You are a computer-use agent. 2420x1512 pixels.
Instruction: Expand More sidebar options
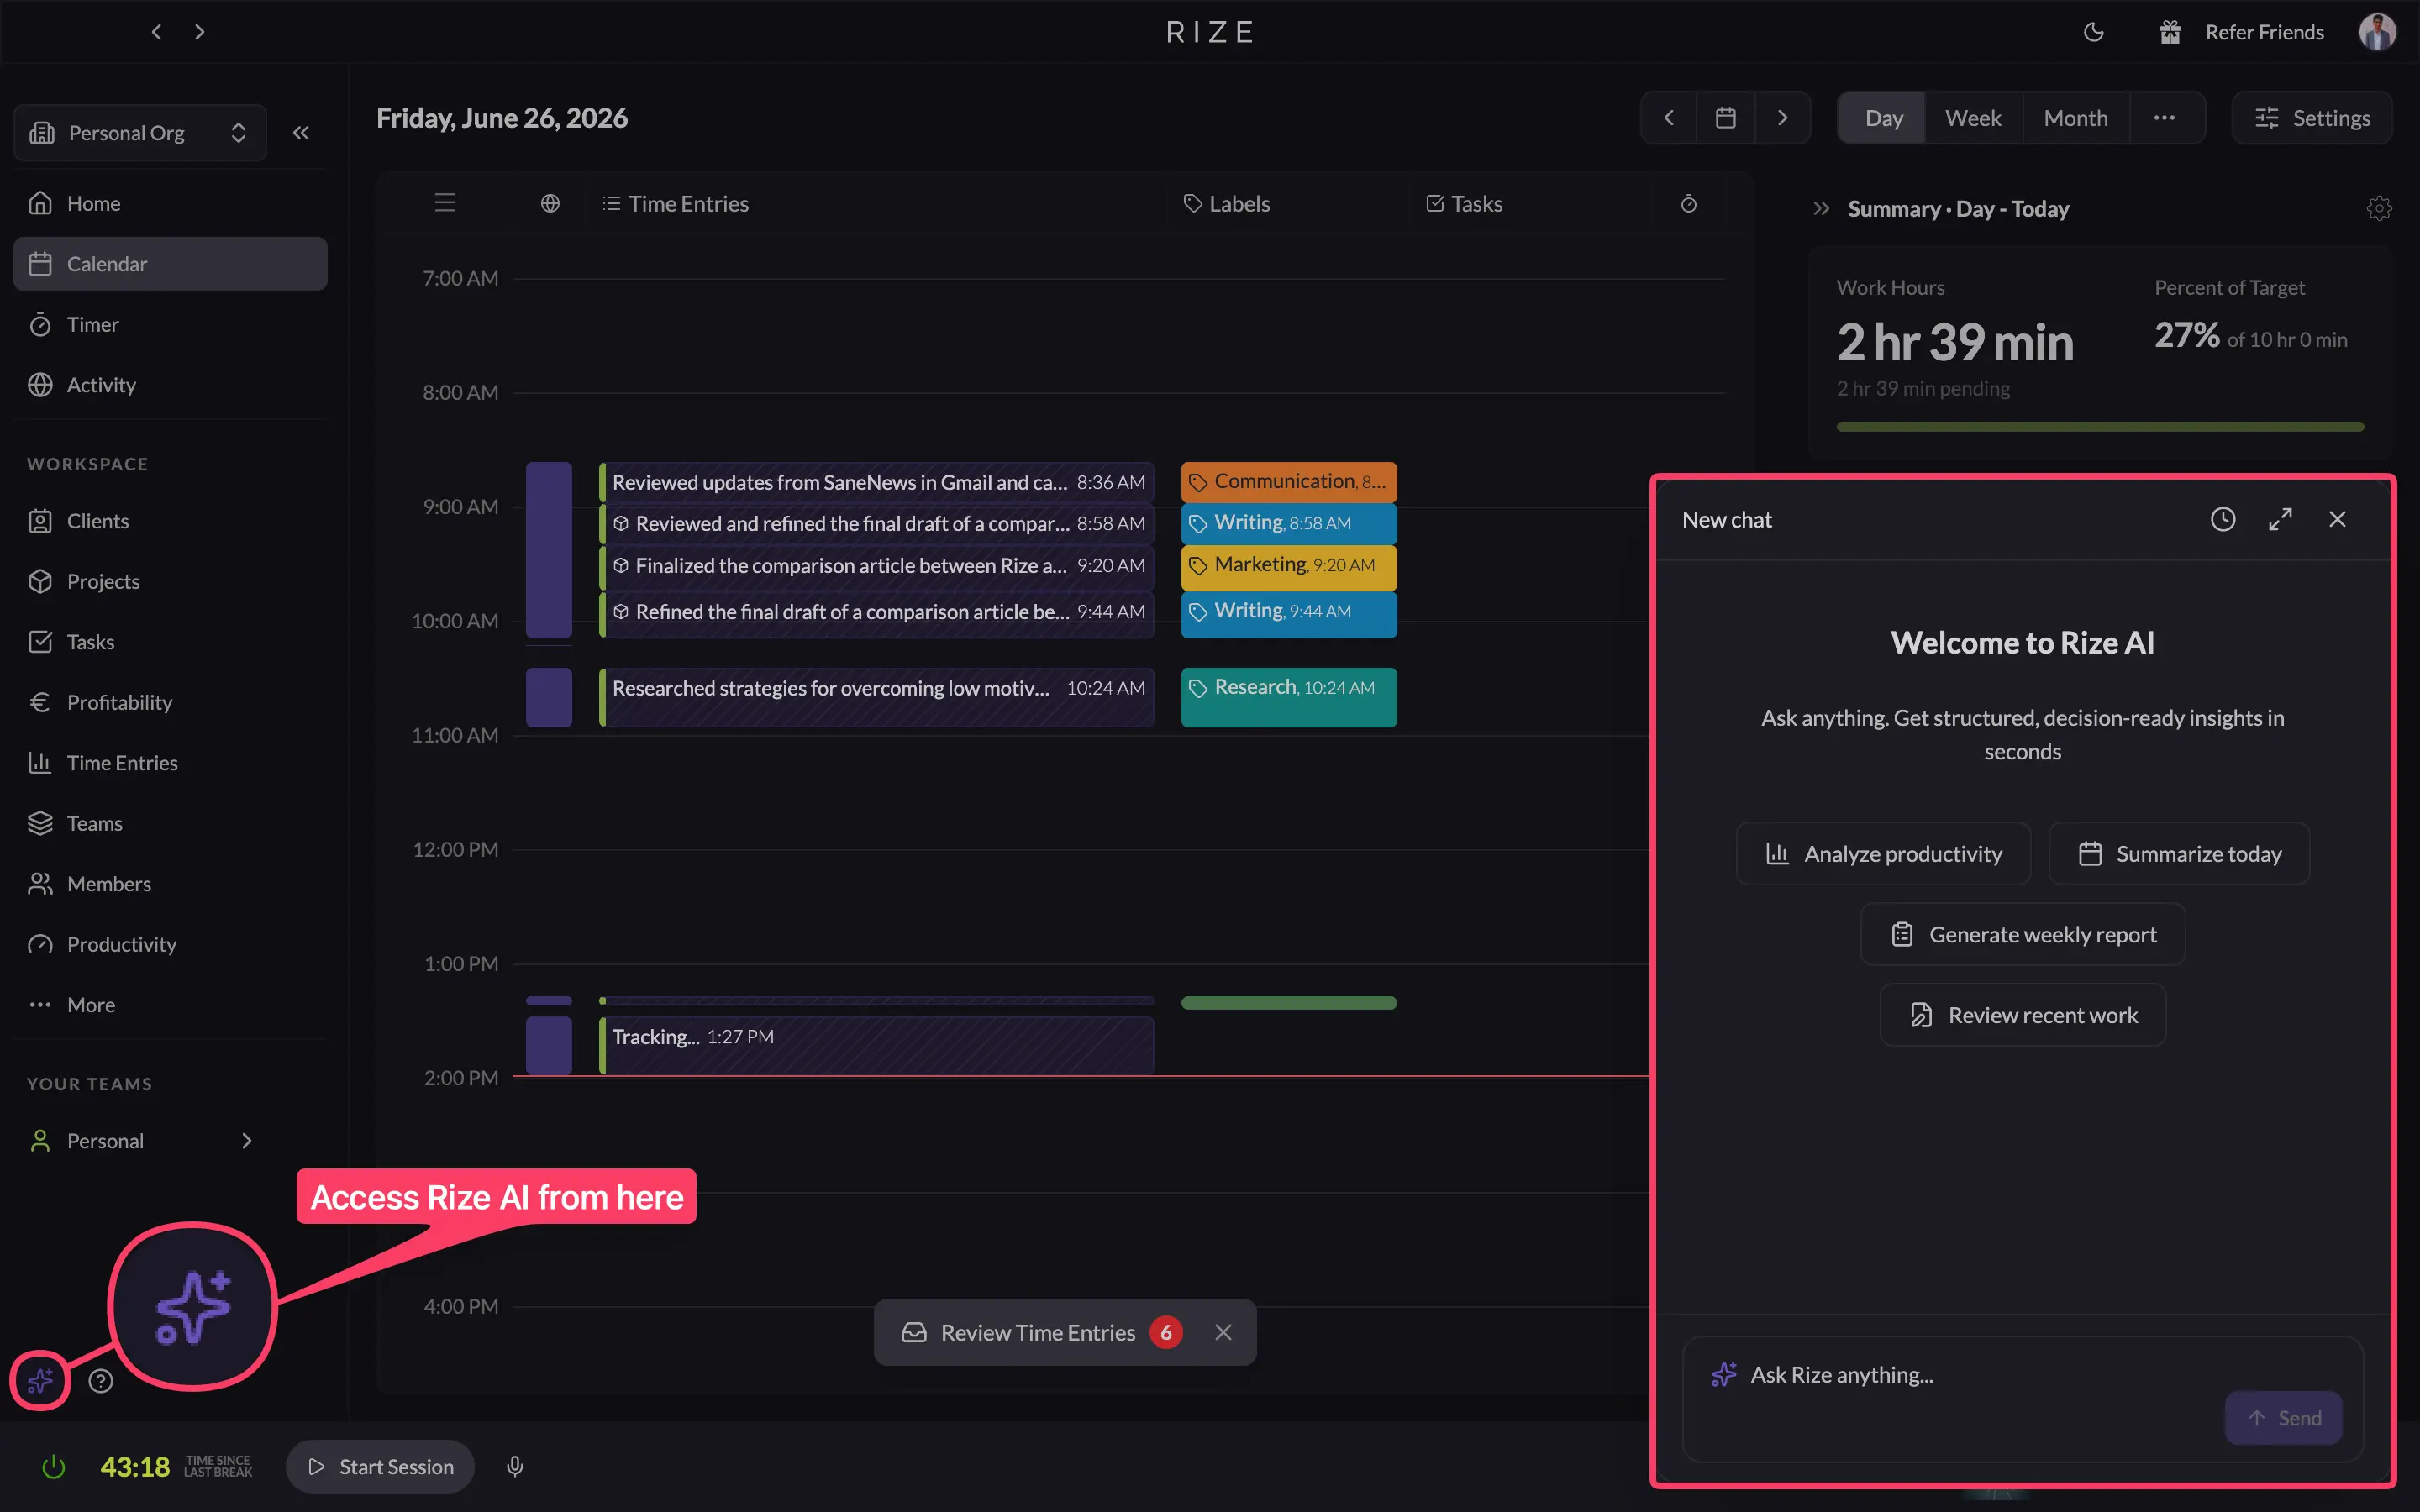point(170,1005)
